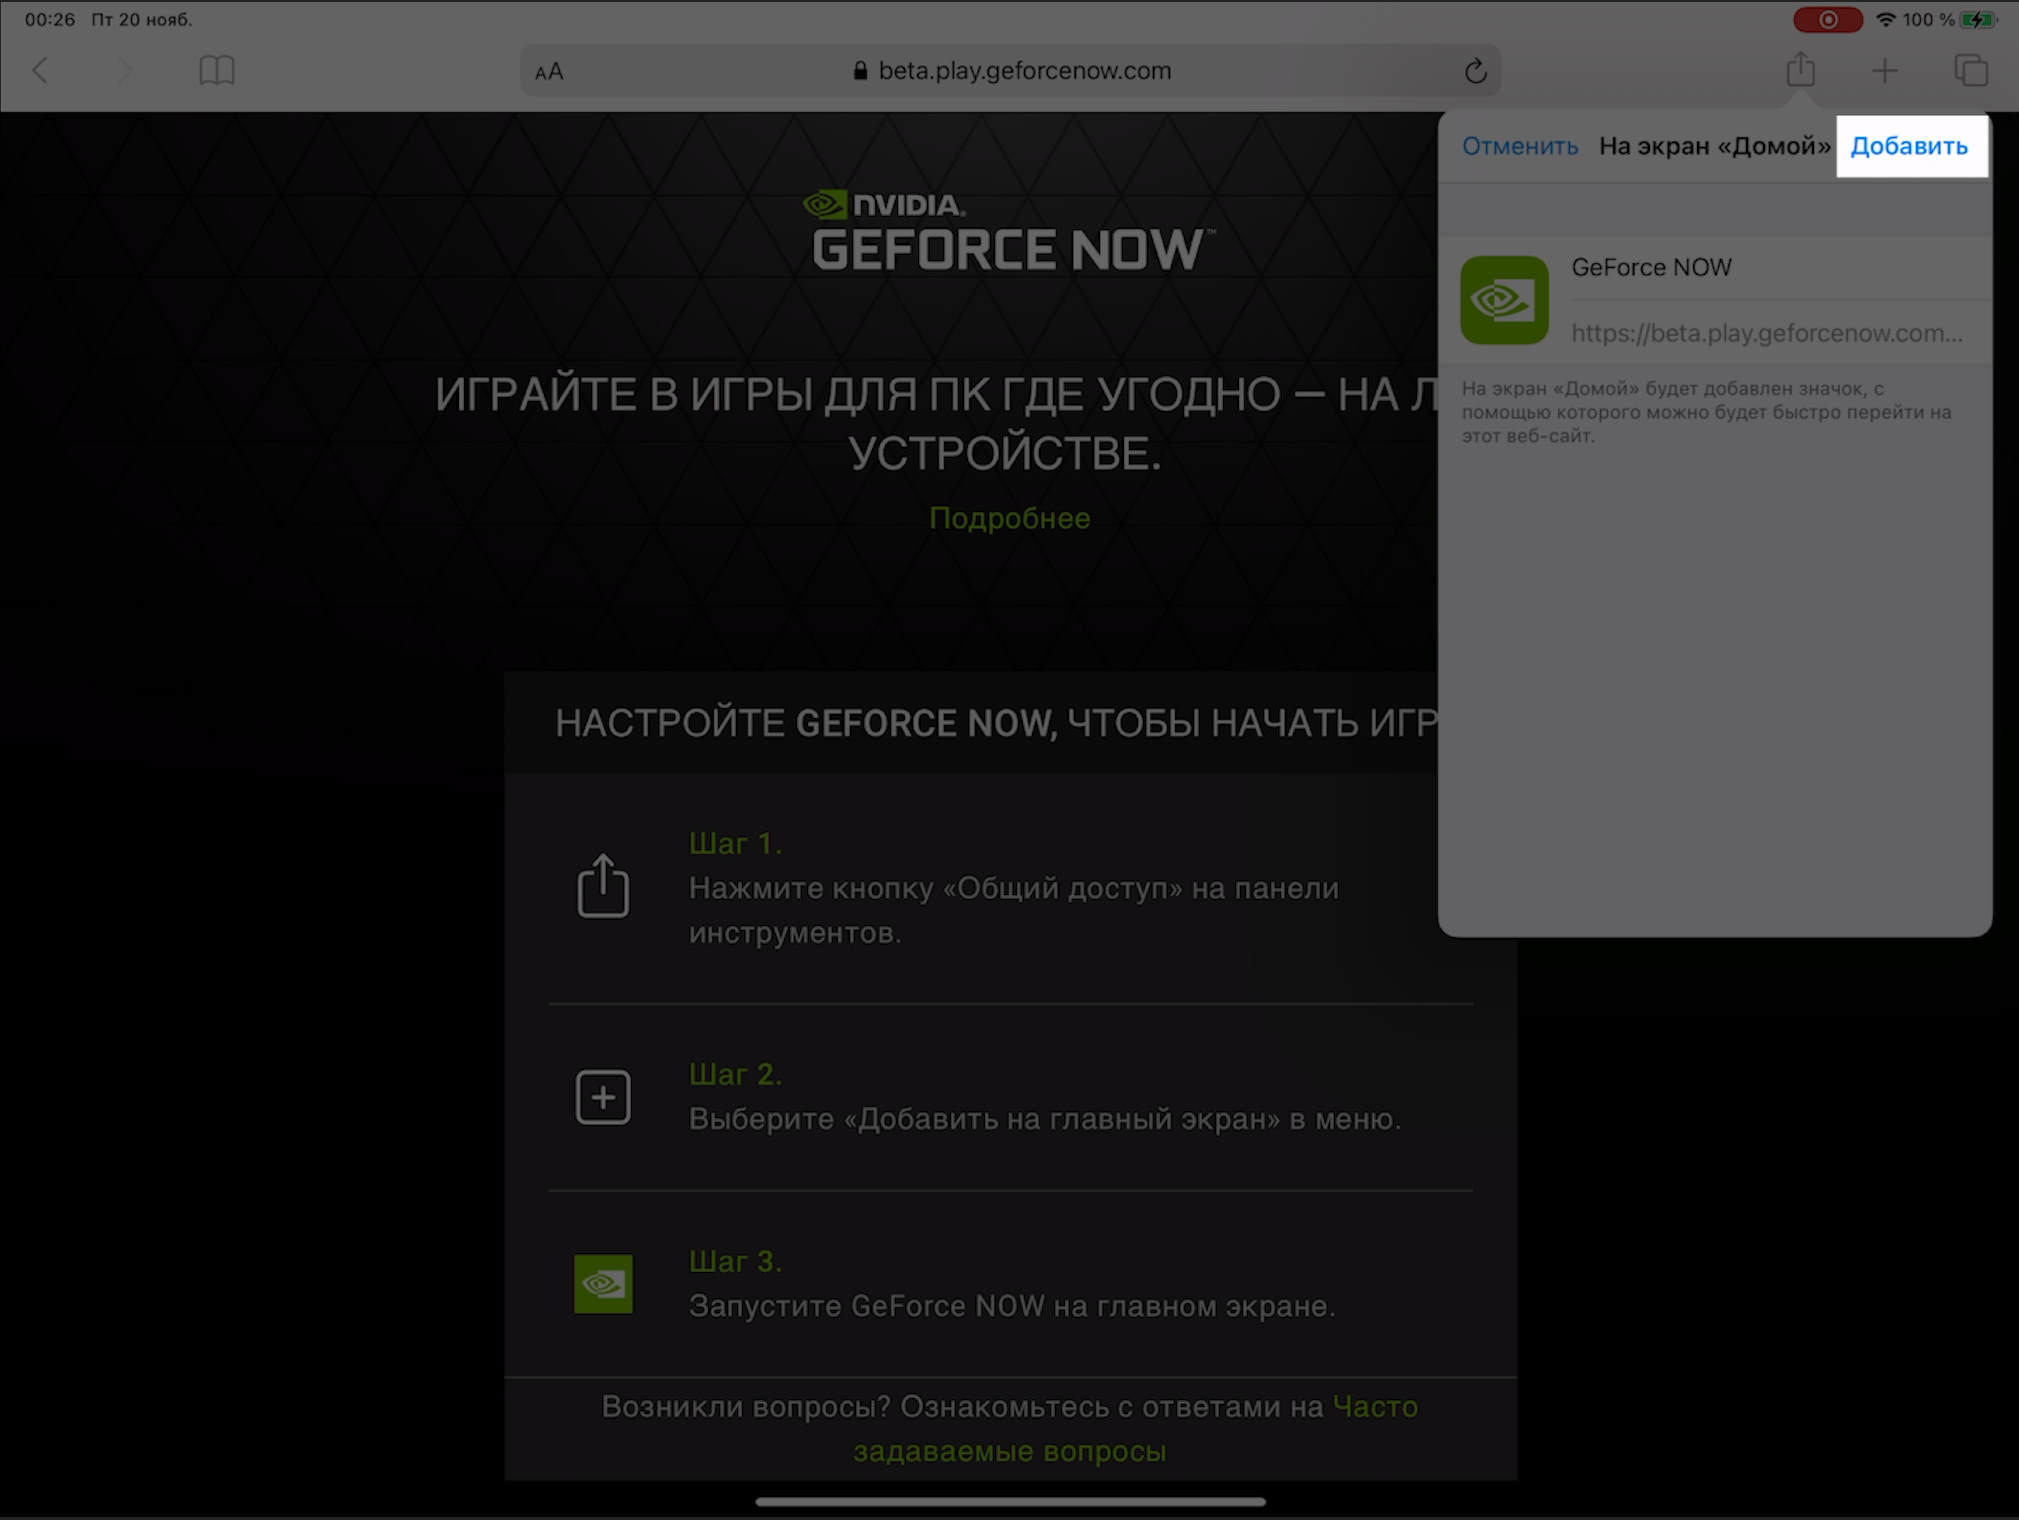Viewport: 2019px width, 1520px height.
Task: Tap the Добавить button
Action: point(1910,146)
